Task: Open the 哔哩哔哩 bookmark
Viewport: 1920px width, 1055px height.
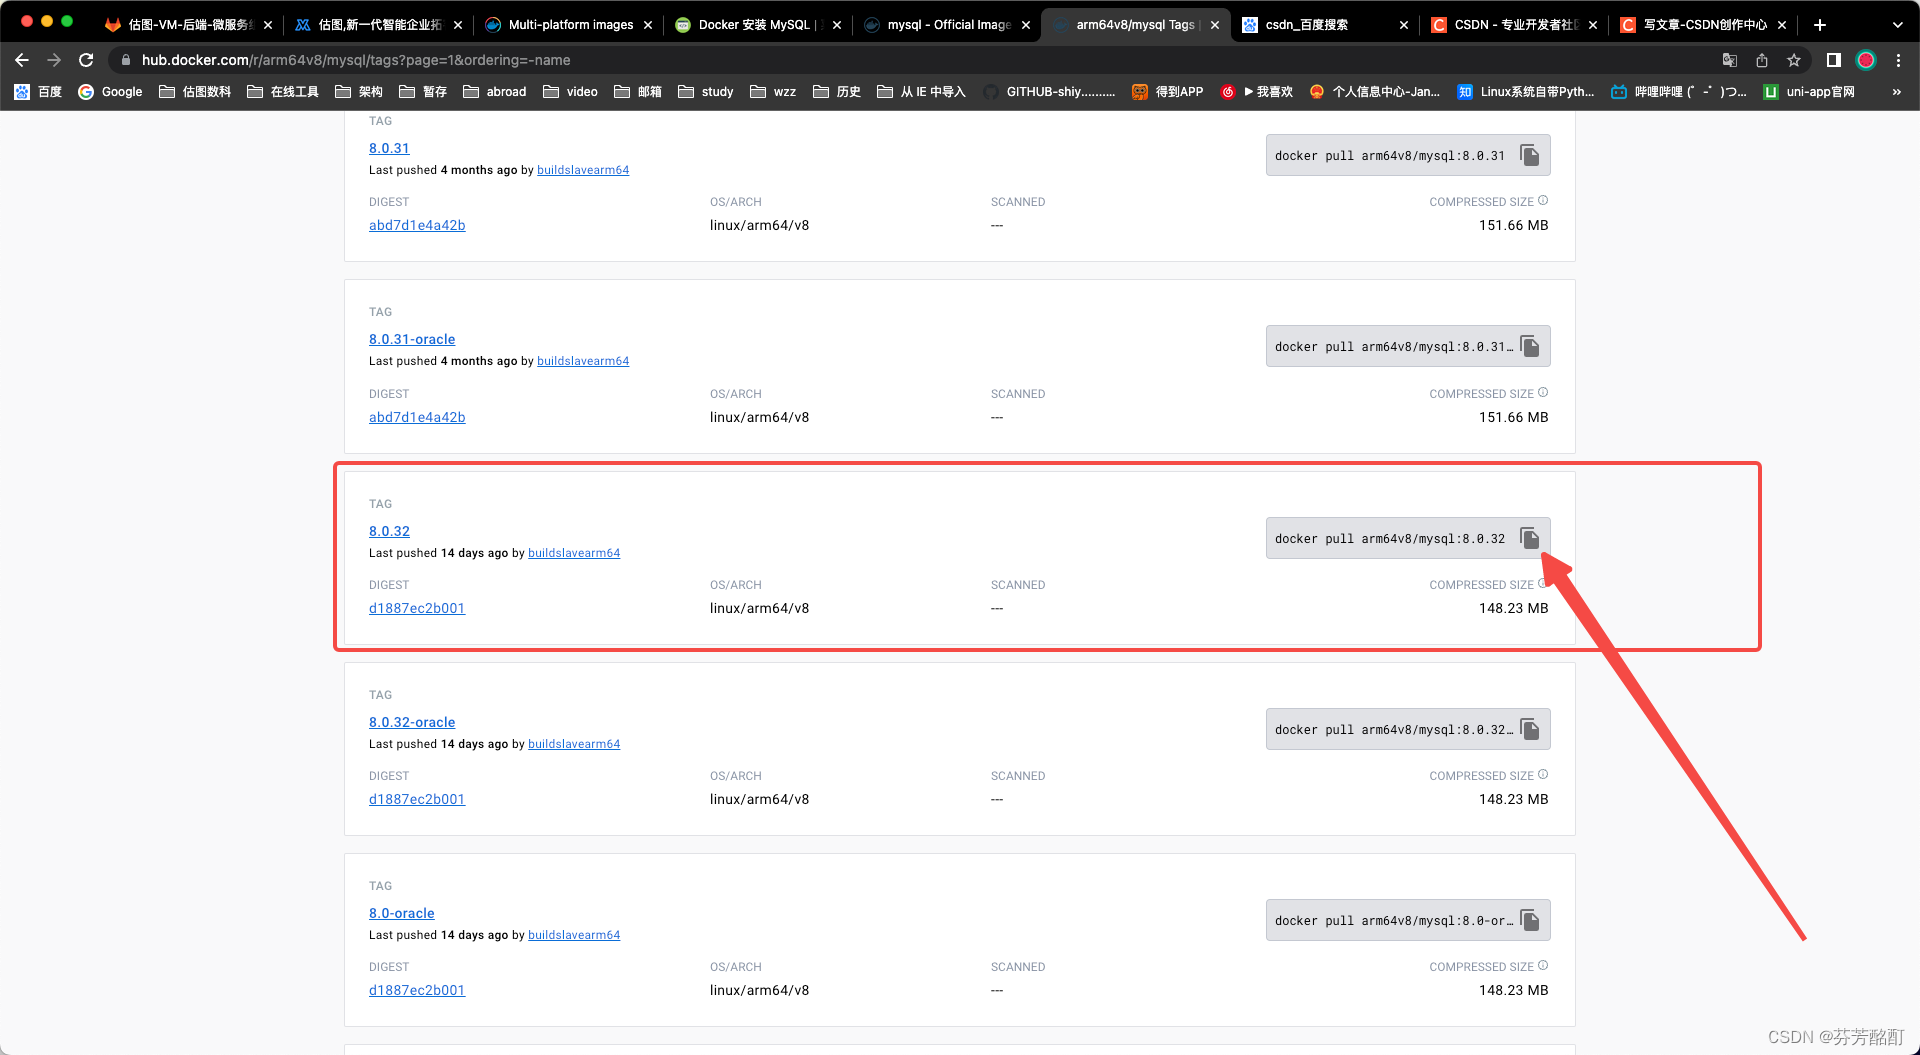Action: point(1679,92)
